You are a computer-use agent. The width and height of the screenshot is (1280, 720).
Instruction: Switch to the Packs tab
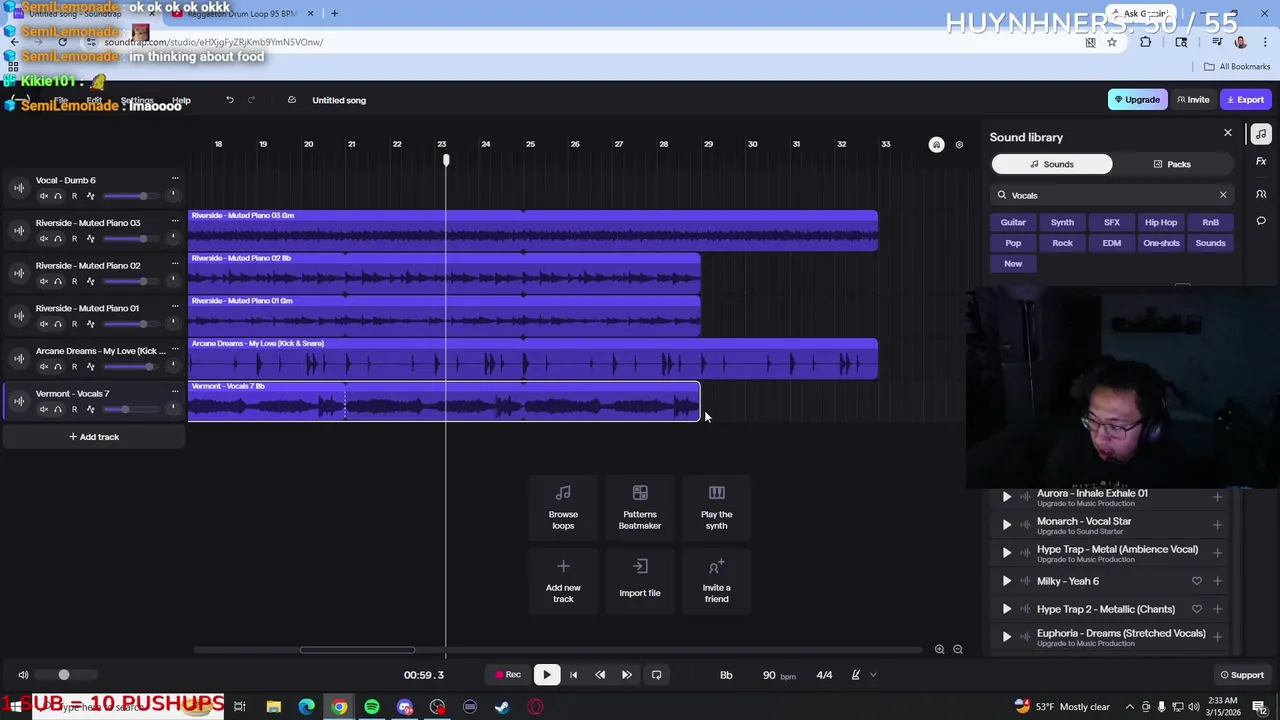pyautogui.click(x=1172, y=164)
